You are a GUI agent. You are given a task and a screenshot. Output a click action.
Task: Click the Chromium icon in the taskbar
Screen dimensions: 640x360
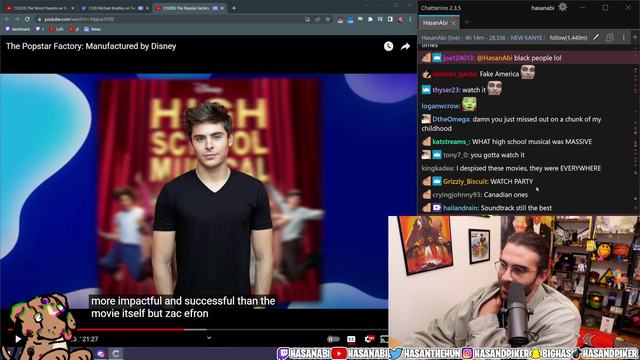pos(116,353)
